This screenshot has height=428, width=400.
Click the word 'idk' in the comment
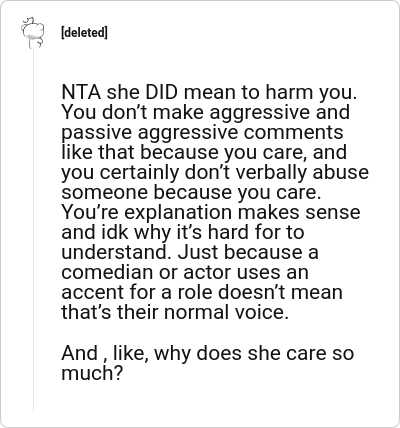click(x=115, y=232)
